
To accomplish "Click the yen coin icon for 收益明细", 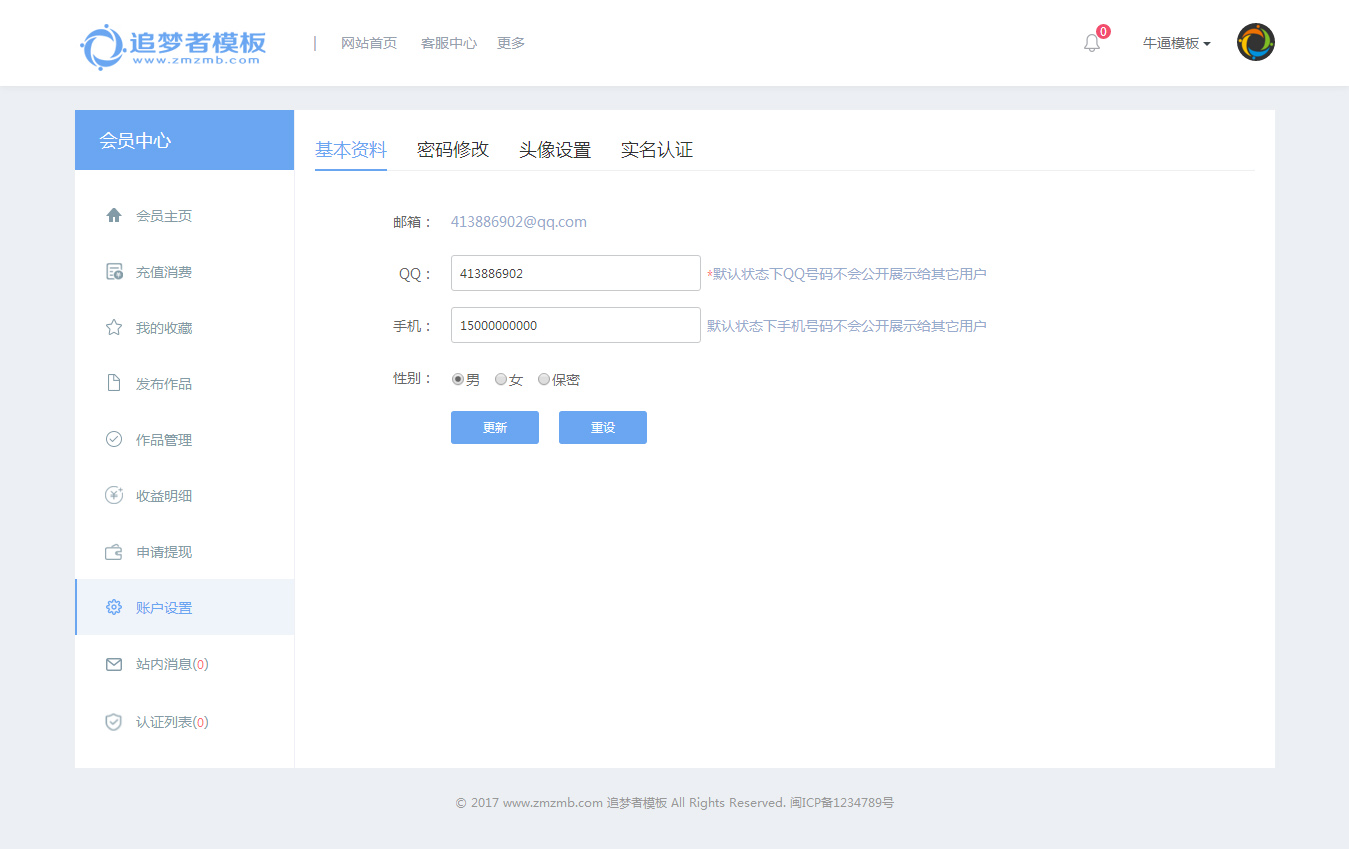I will [114, 496].
